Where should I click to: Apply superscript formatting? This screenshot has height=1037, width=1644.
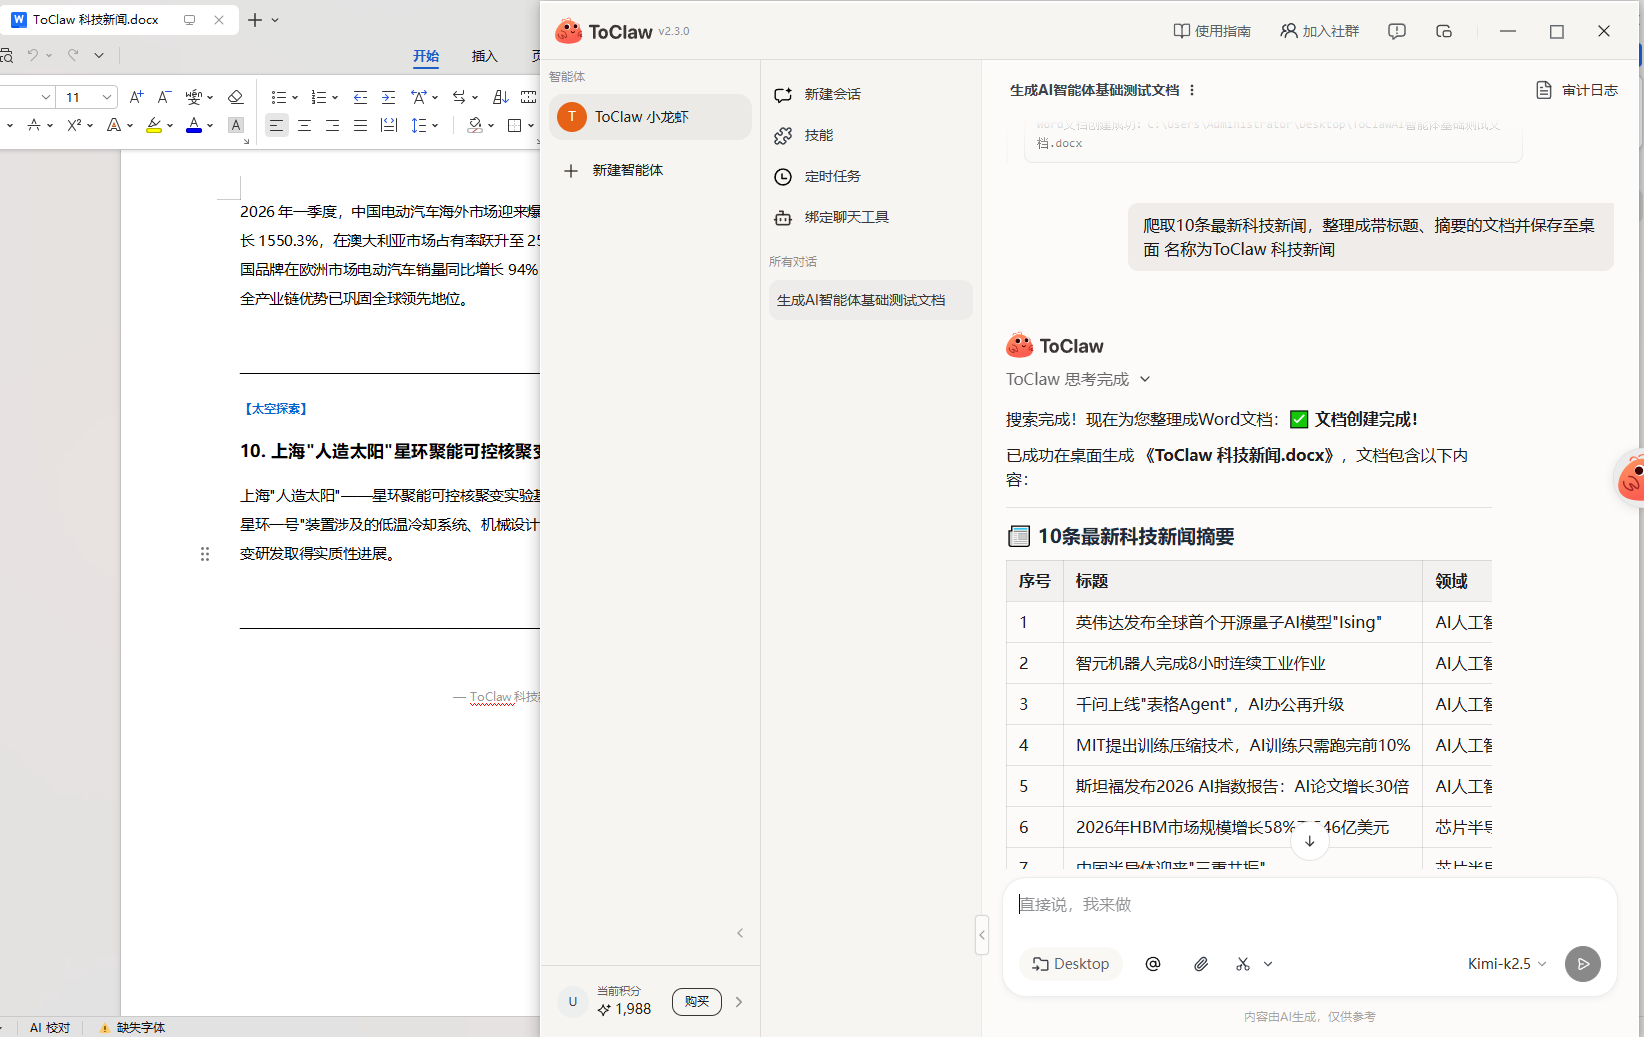(x=74, y=125)
